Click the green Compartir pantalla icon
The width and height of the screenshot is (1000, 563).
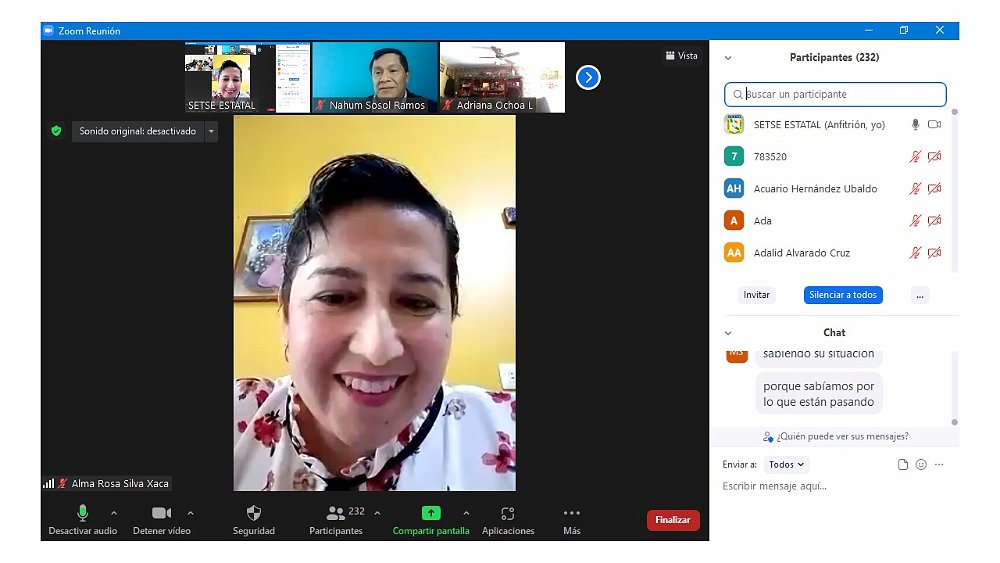point(431,513)
